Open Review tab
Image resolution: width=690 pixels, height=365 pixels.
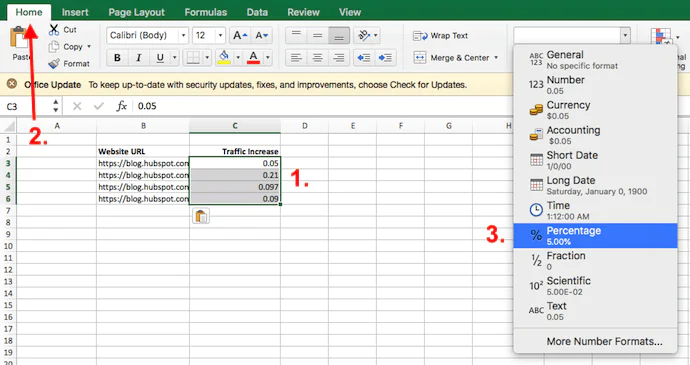303,12
